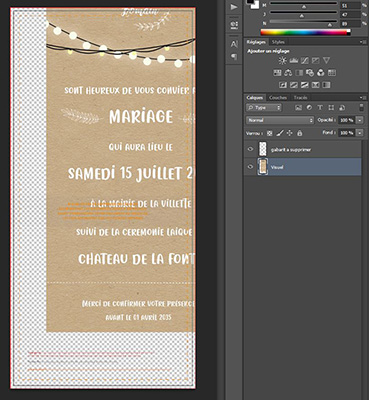The width and height of the screenshot is (369, 400).
Task: Filter layers by shape layers icon
Action: [331, 108]
